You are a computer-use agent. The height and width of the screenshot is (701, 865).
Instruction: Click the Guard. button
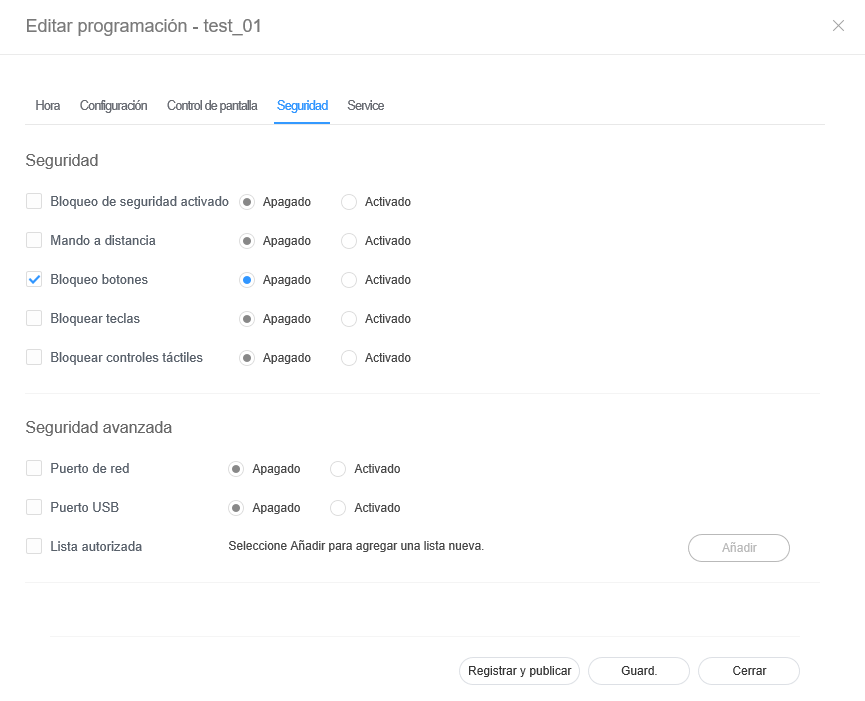tap(639, 671)
